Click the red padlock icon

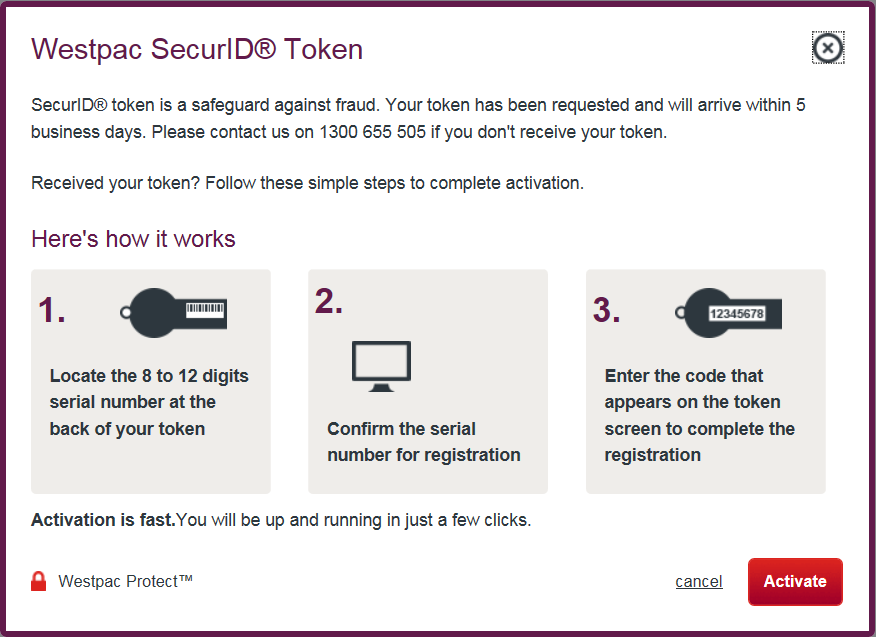pyautogui.click(x=39, y=581)
